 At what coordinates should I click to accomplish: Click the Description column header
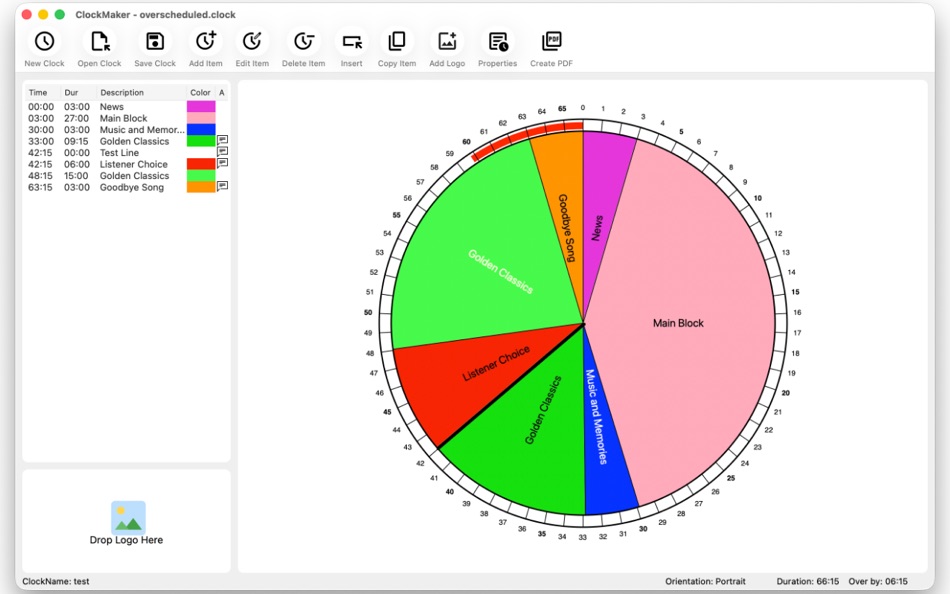coord(122,93)
